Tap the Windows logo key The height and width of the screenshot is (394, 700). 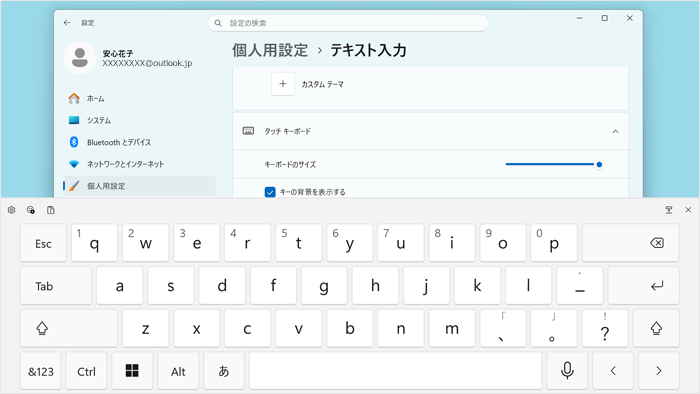[x=132, y=371]
